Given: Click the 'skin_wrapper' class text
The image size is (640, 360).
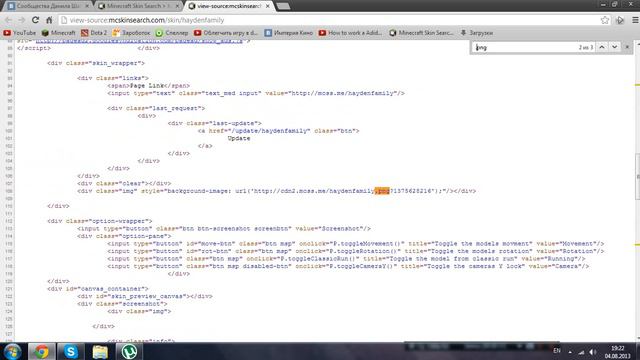Looking at the screenshot, I should [x=116, y=63].
